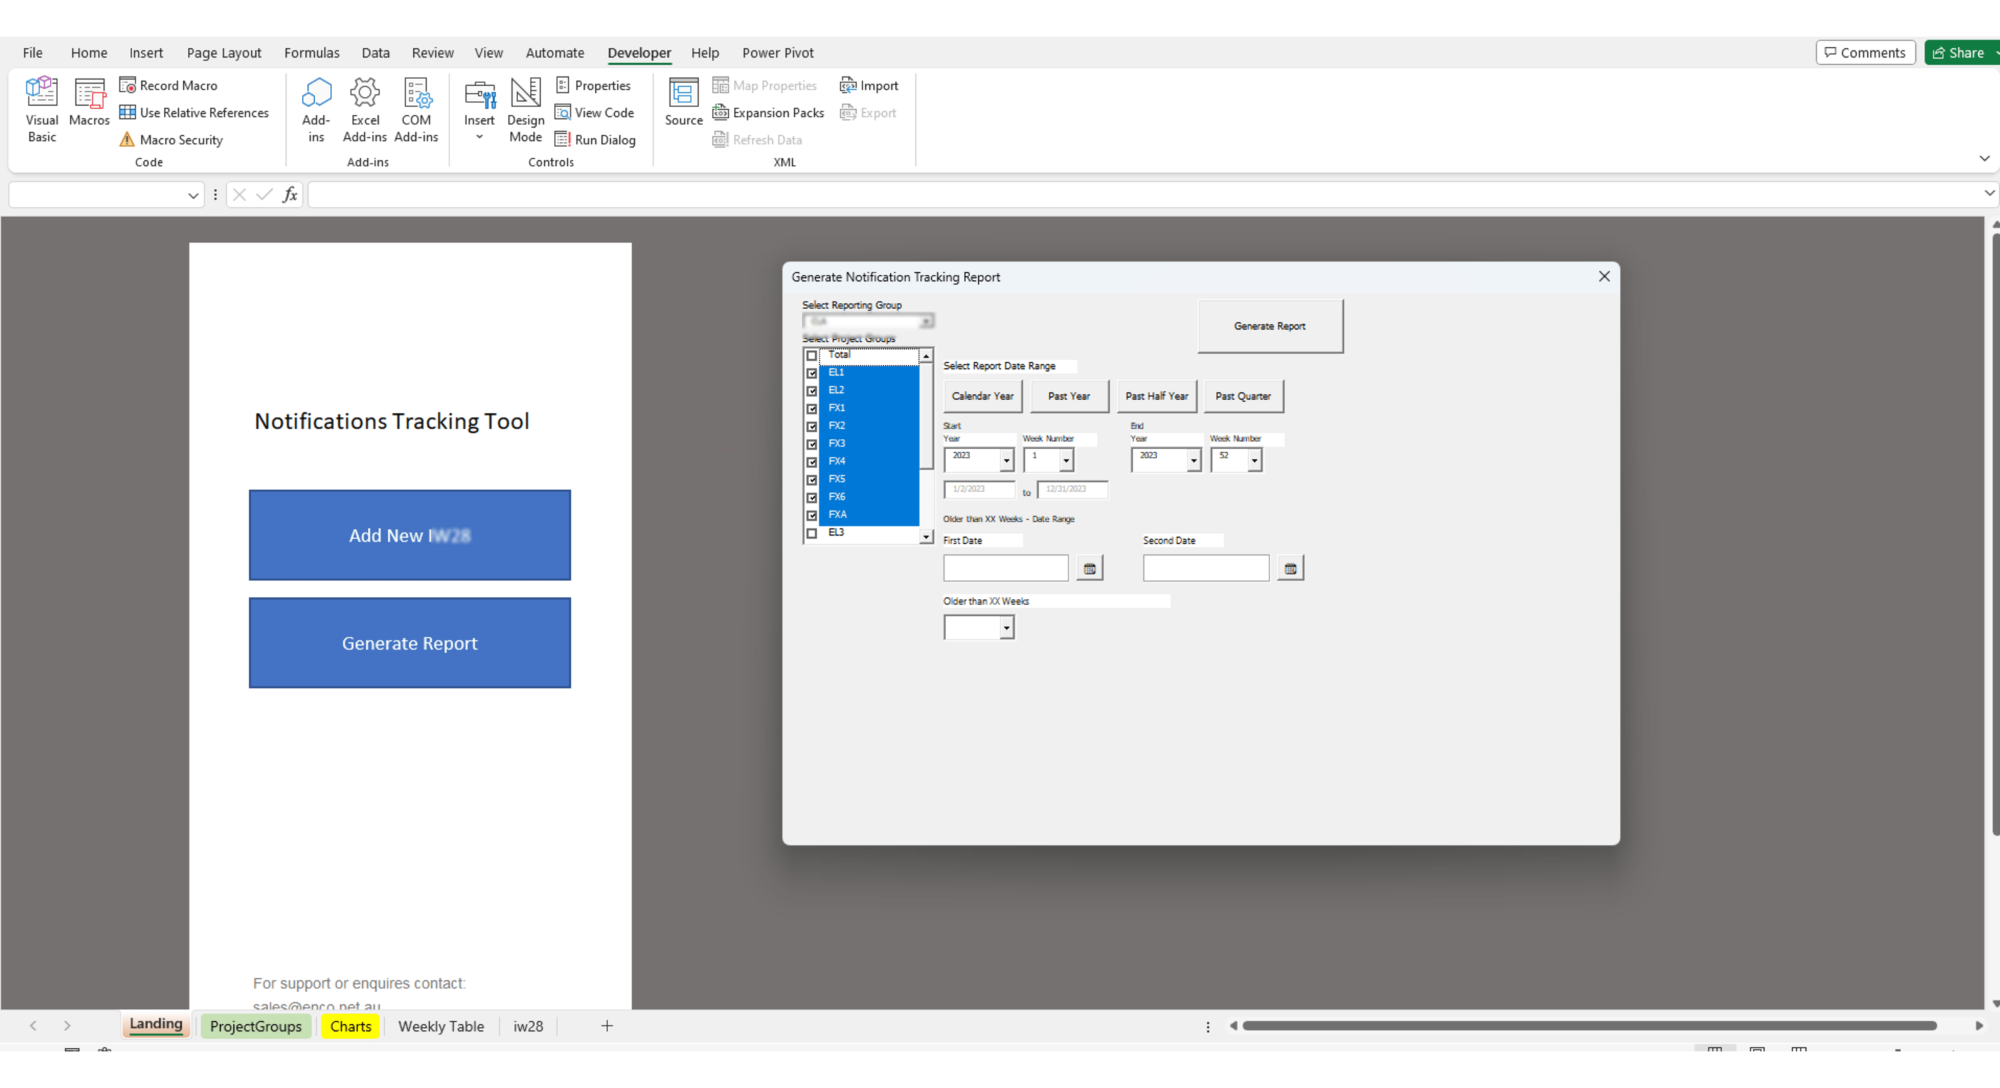
Task: Click the Past Half Year button
Action: tap(1157, 396)
